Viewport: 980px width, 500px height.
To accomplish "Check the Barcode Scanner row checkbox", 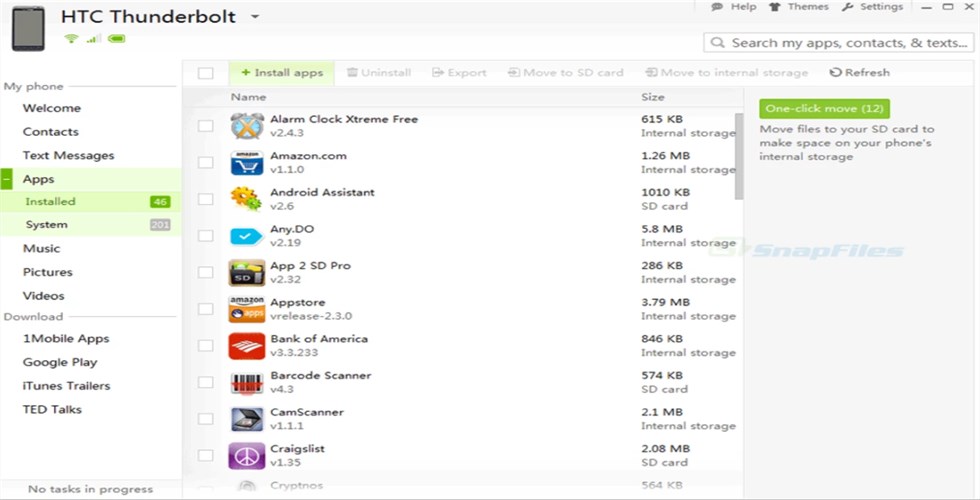I will pyautogui.click(x=206, y=382).
